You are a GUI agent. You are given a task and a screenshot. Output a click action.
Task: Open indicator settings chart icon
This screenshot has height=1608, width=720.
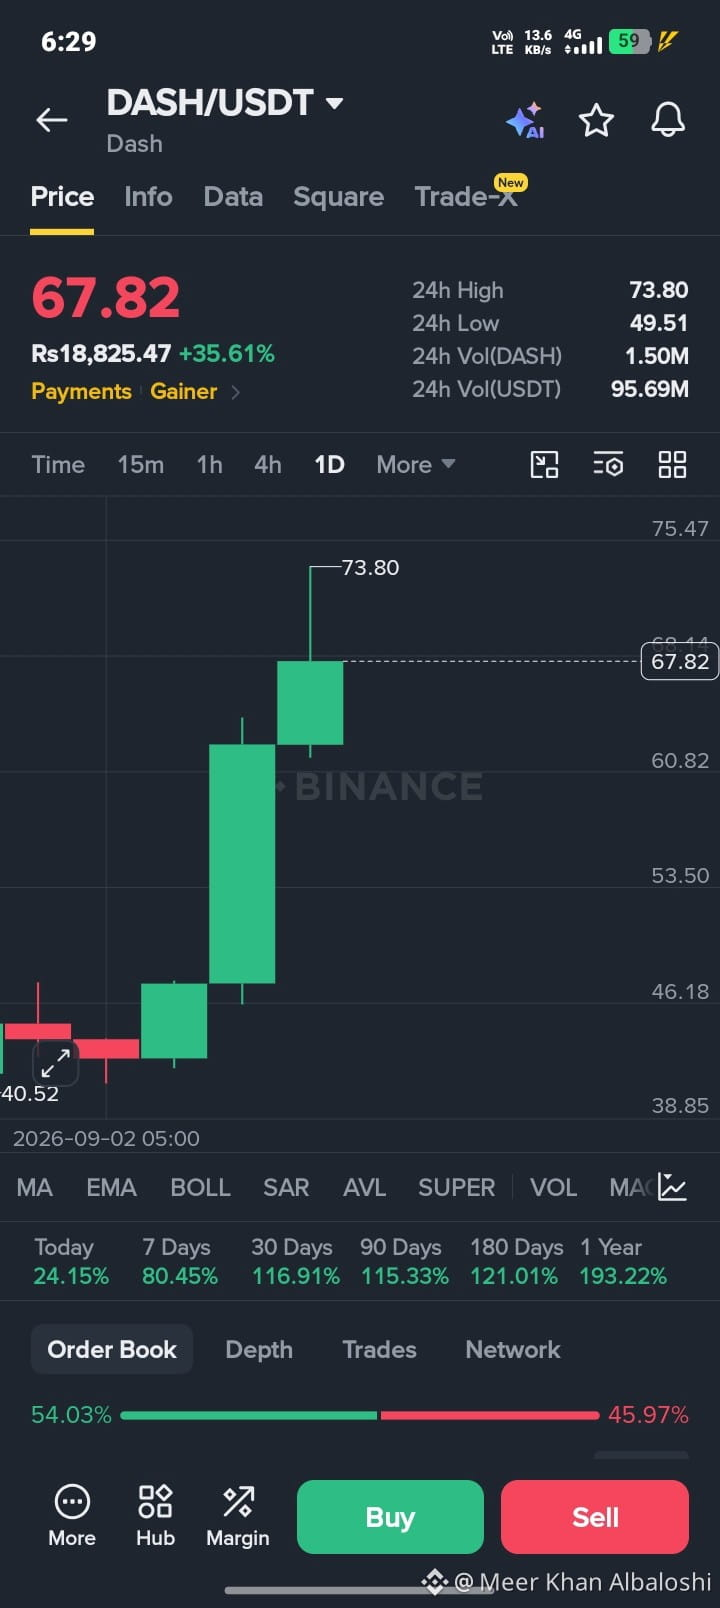(x=672, y=1187)
